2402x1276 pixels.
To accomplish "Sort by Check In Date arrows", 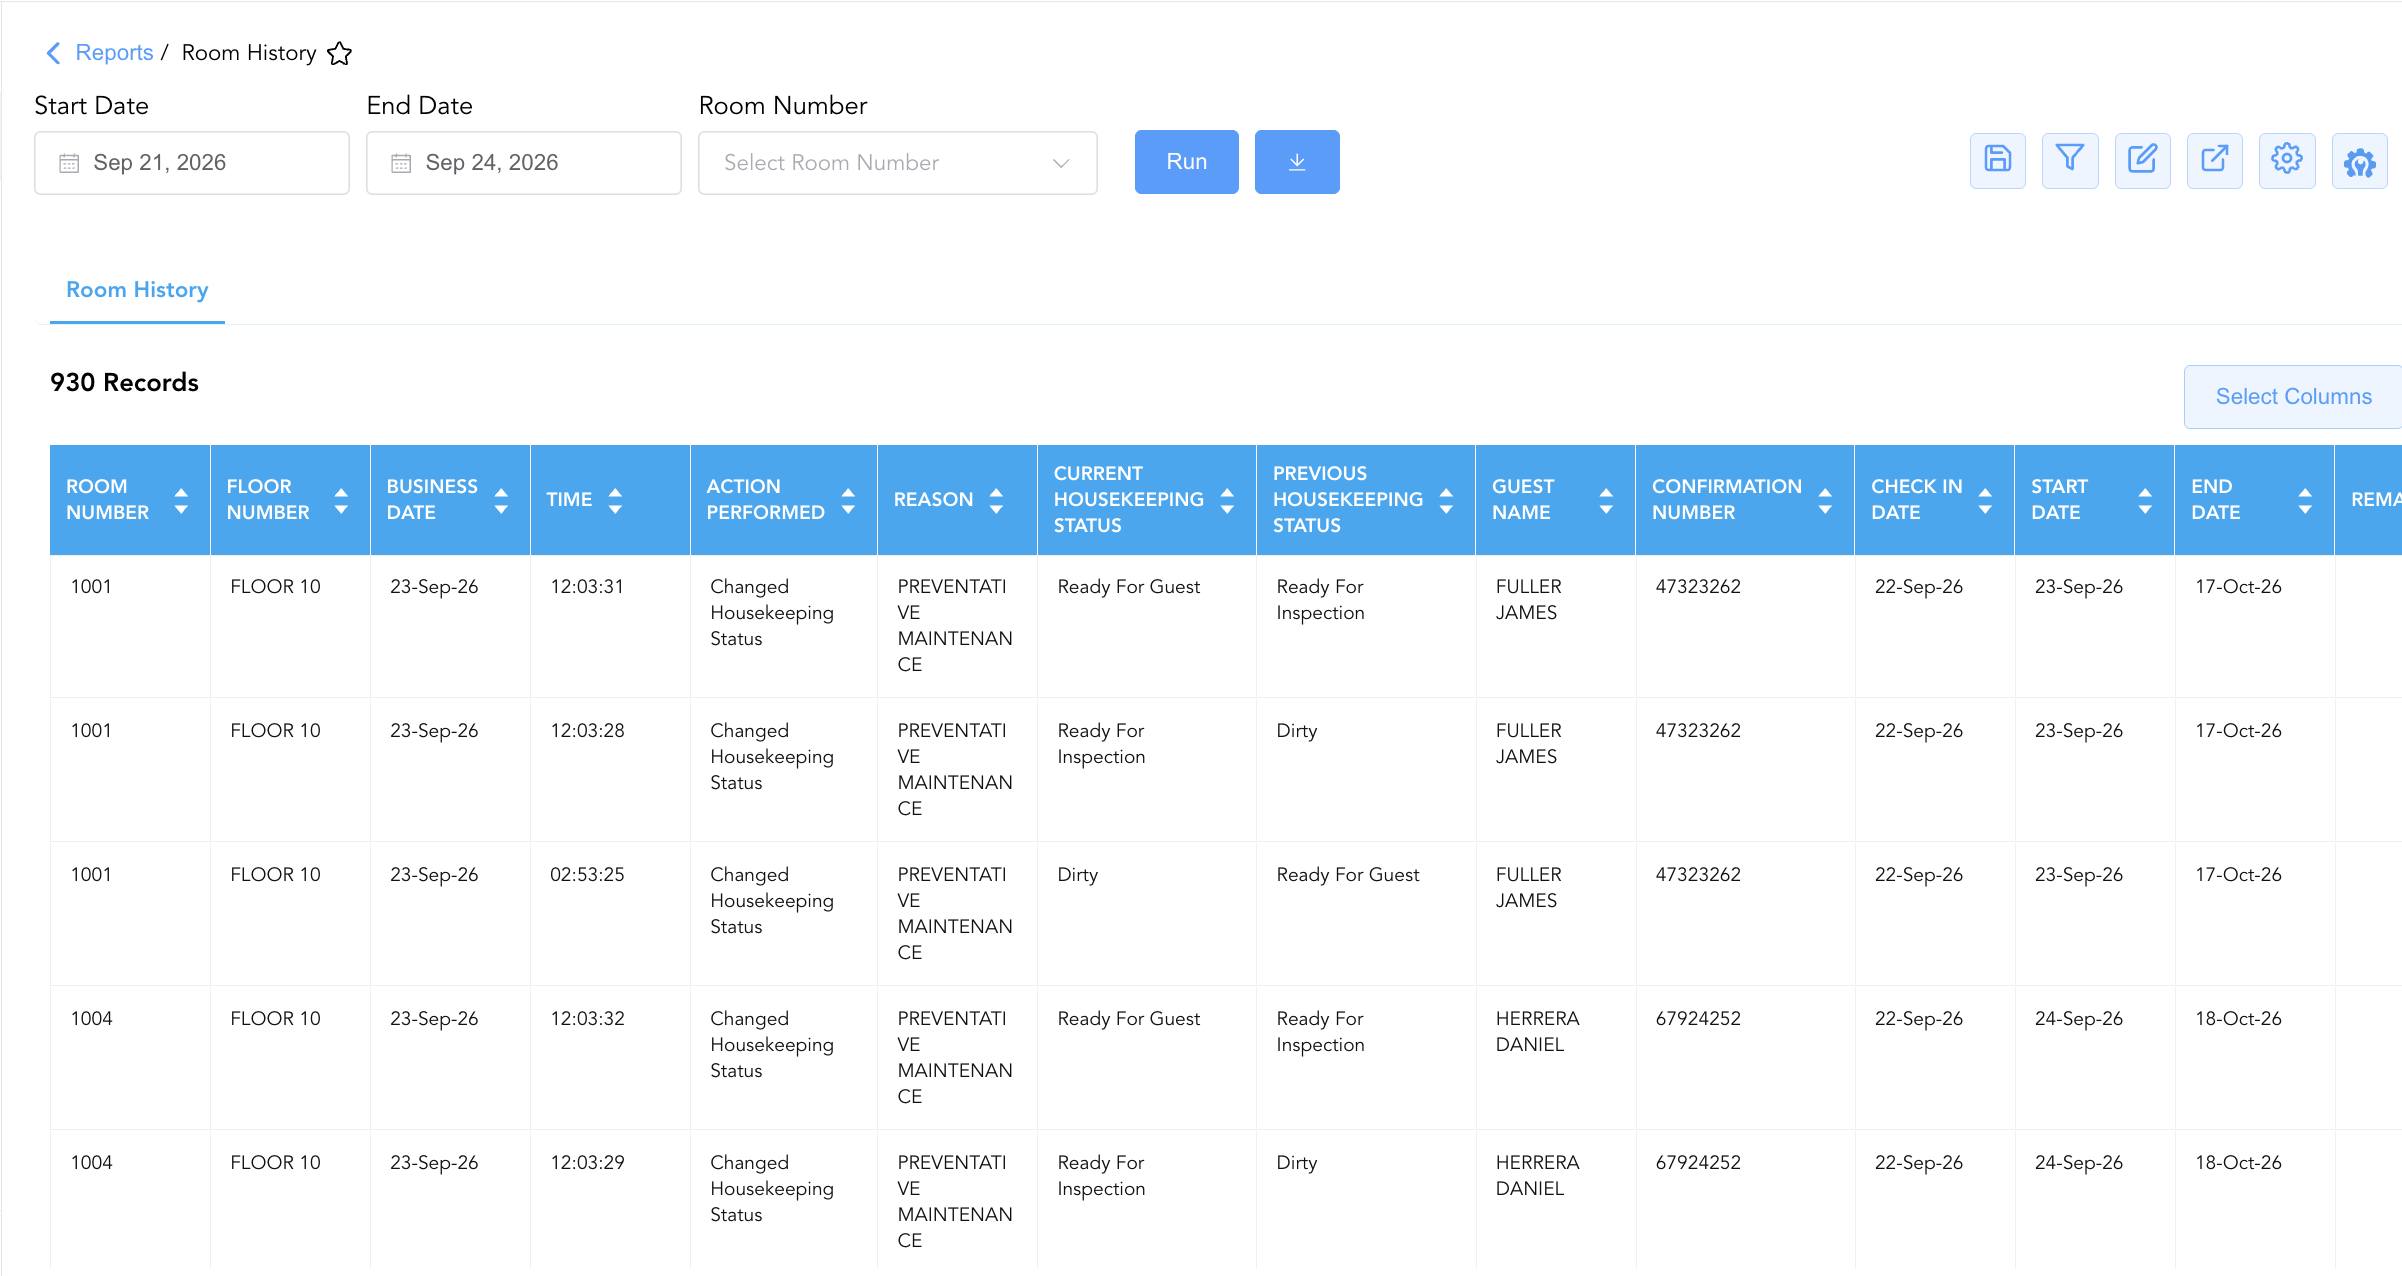I will [x=1985, y=500].
